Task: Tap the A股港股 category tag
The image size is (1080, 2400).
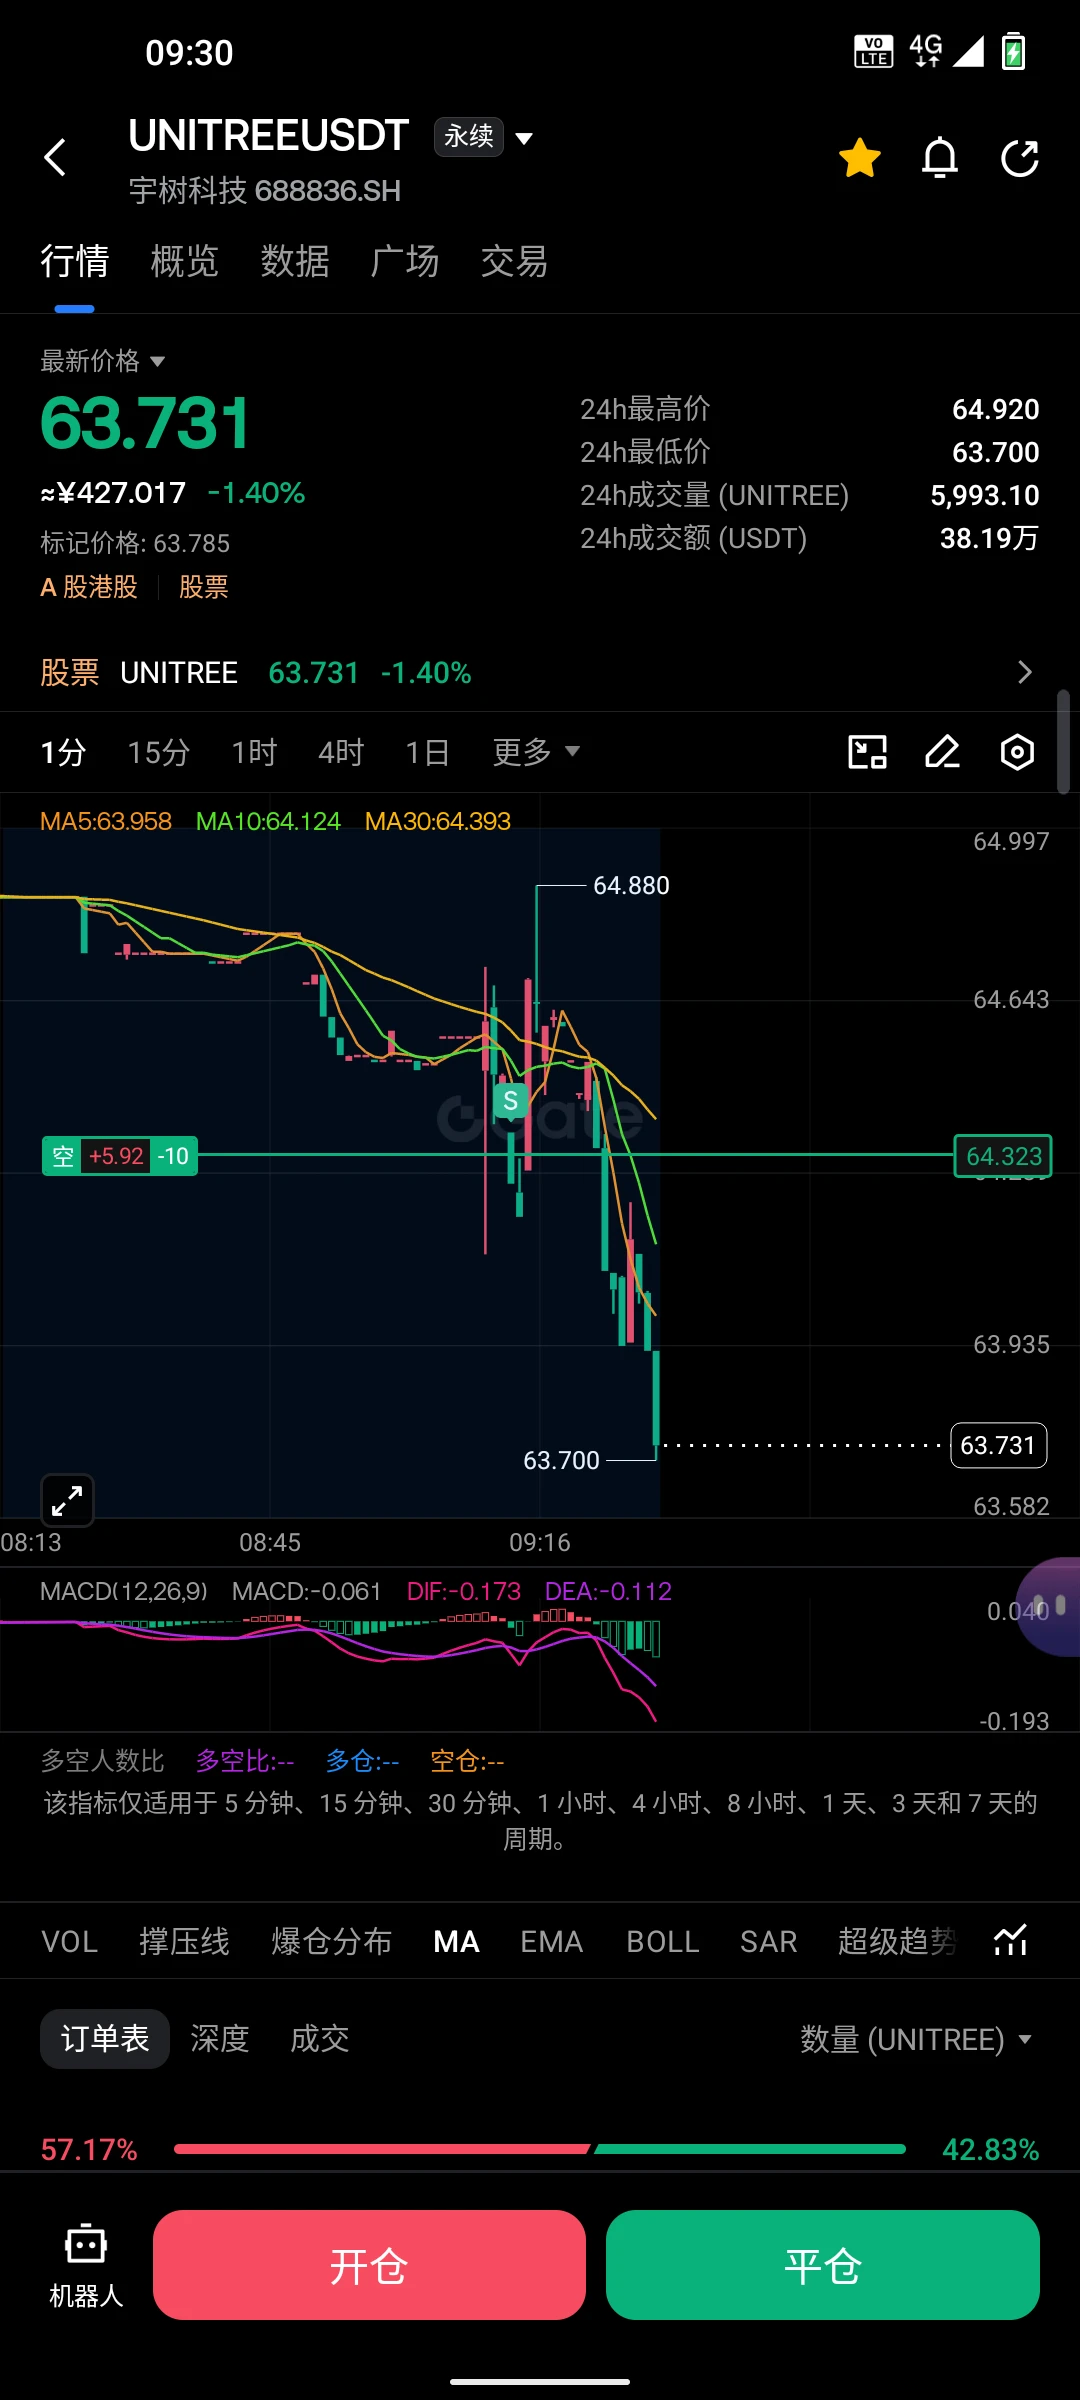Action: (x=89, y=587)
